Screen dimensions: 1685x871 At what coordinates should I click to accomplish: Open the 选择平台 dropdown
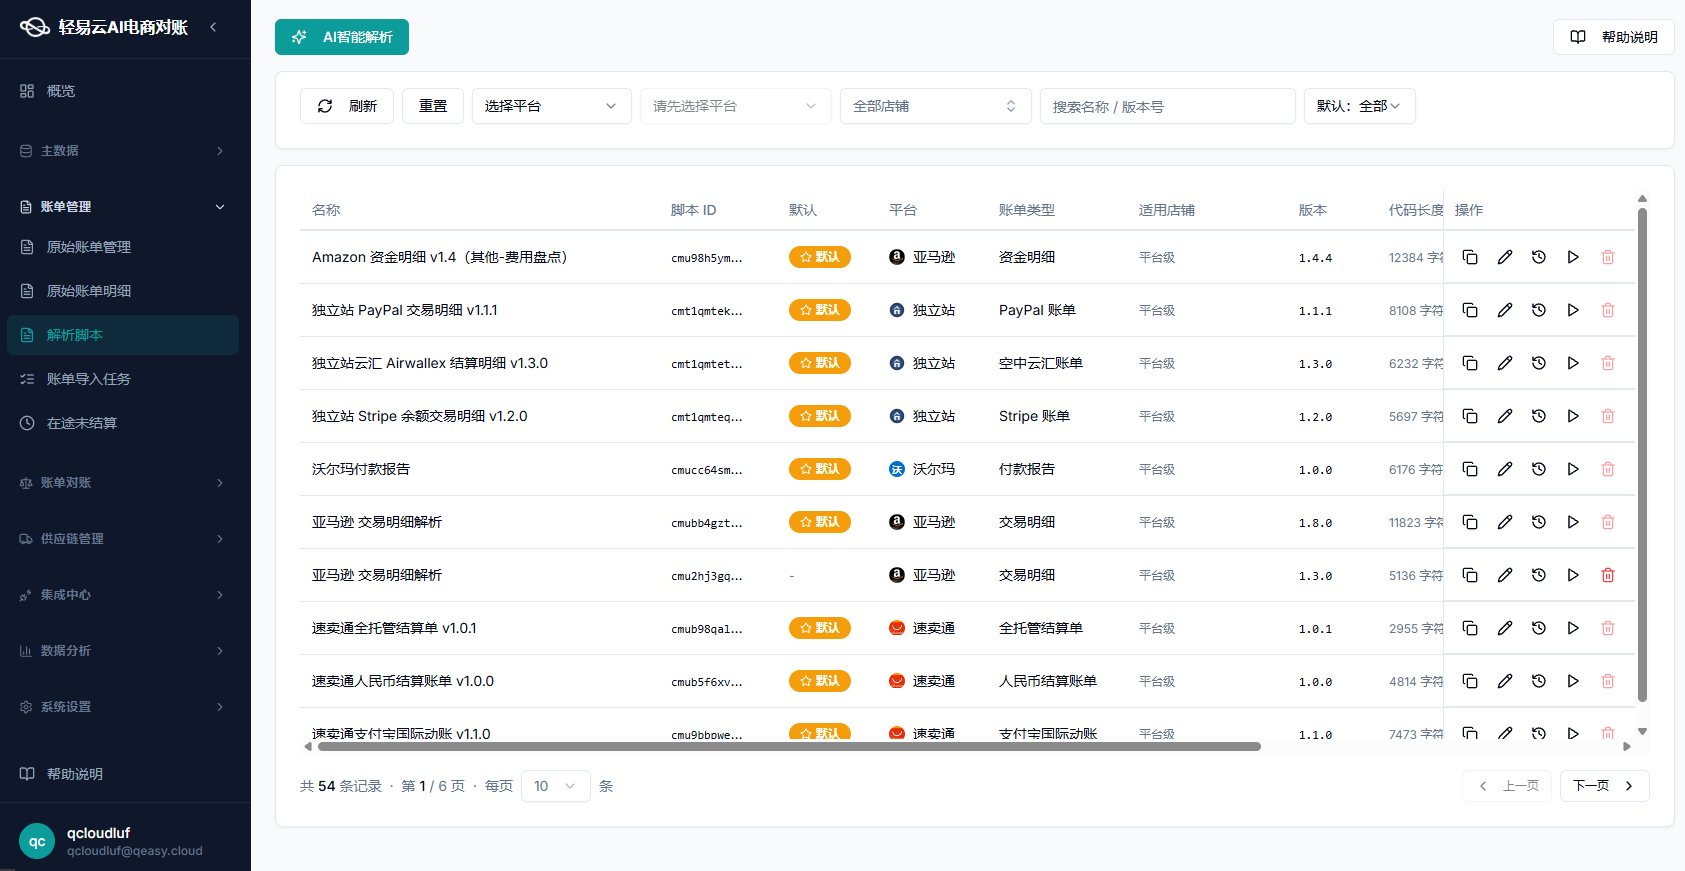(x=551, y=106)
